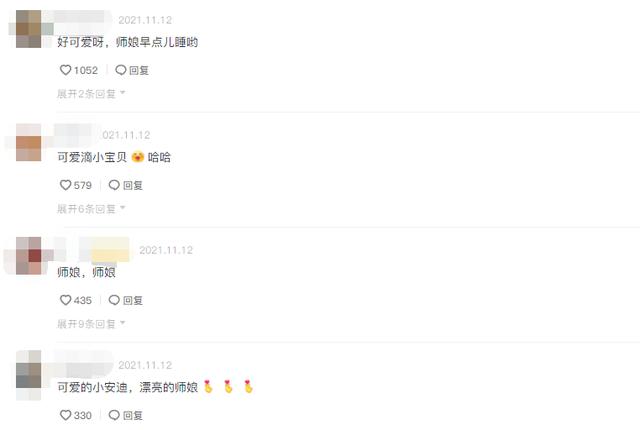
Task: Expand 展开2条回复 replies
Action: 91,94
